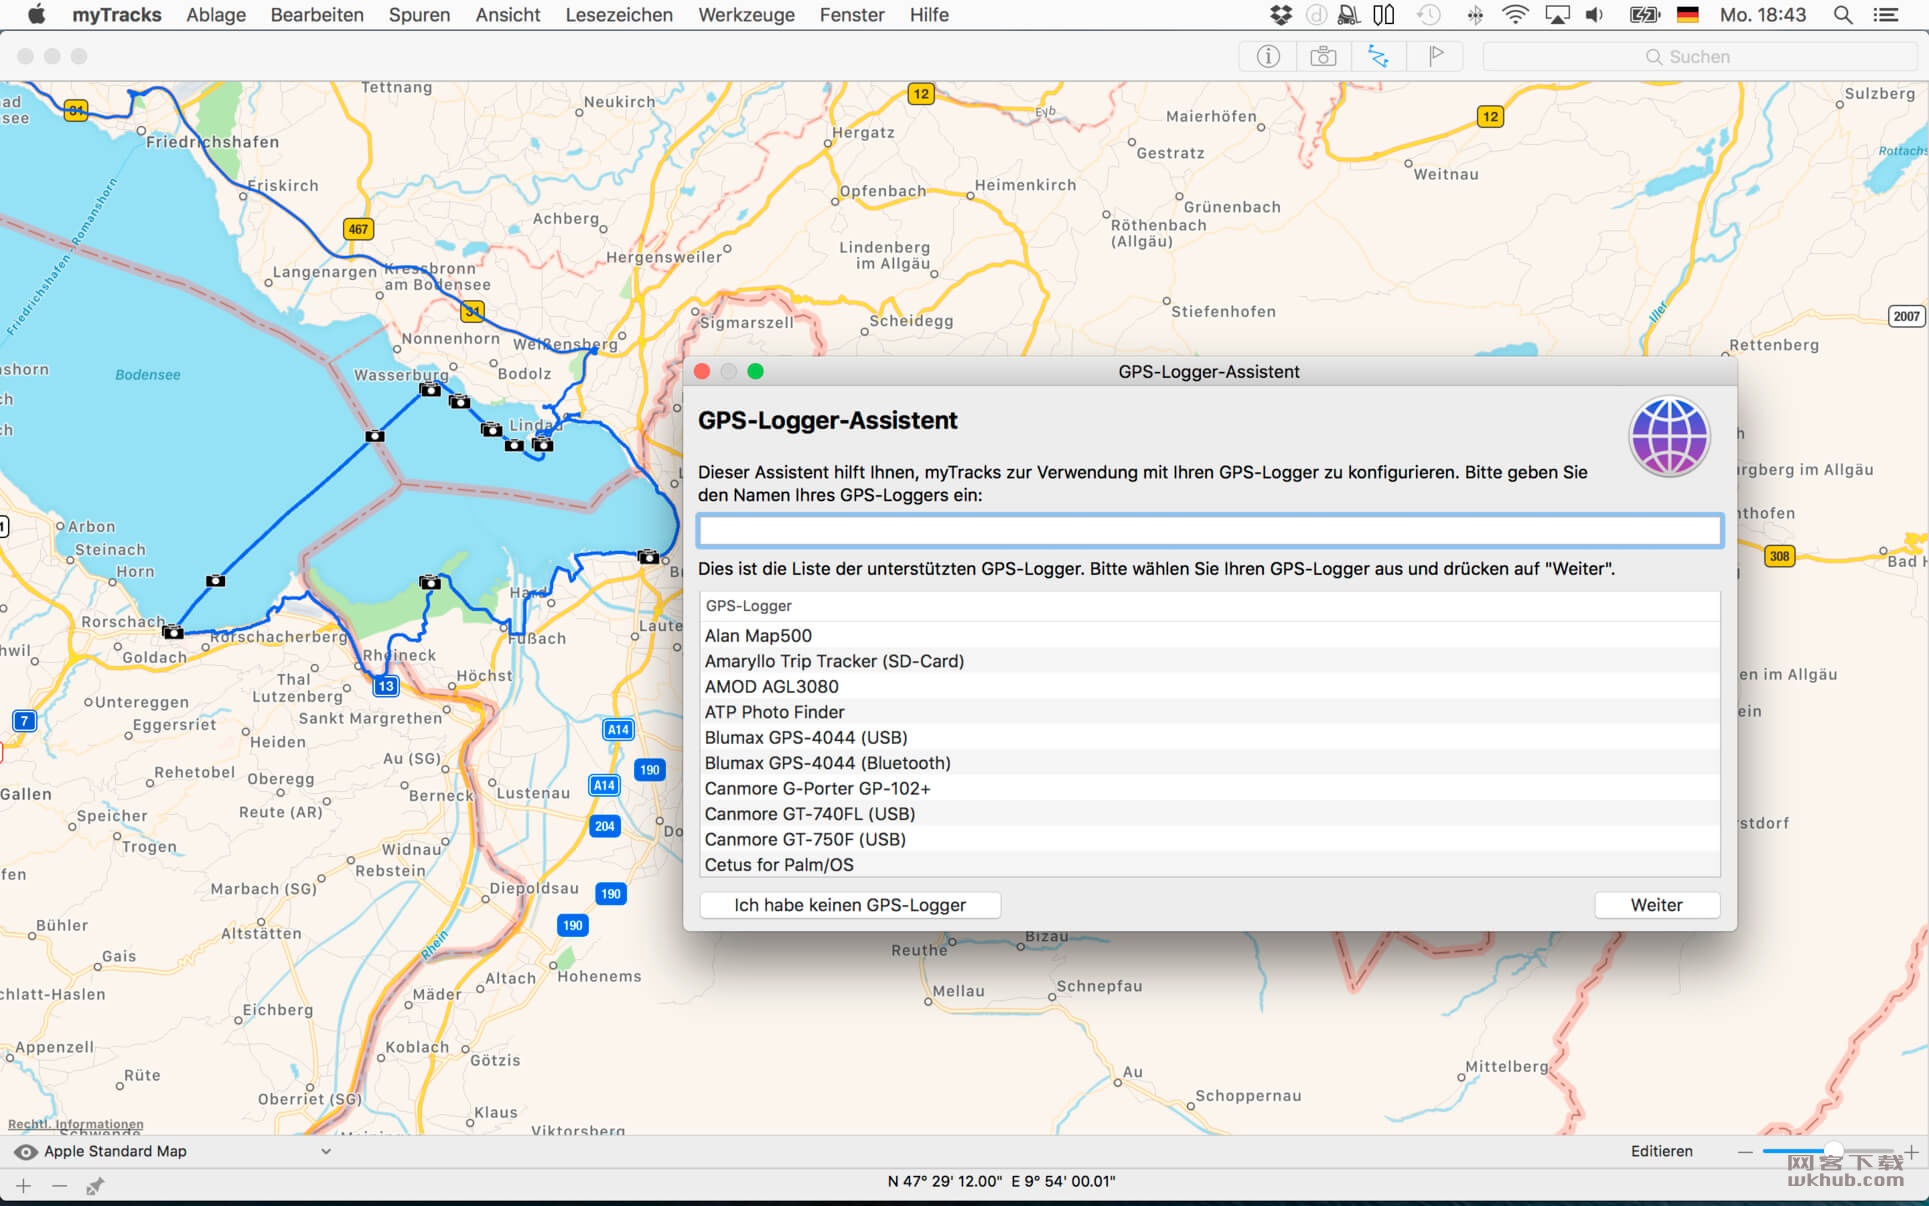Click Ich habe keinen GPS-Logger button
Screen dimensions: 1929x1206
[850, 905]
